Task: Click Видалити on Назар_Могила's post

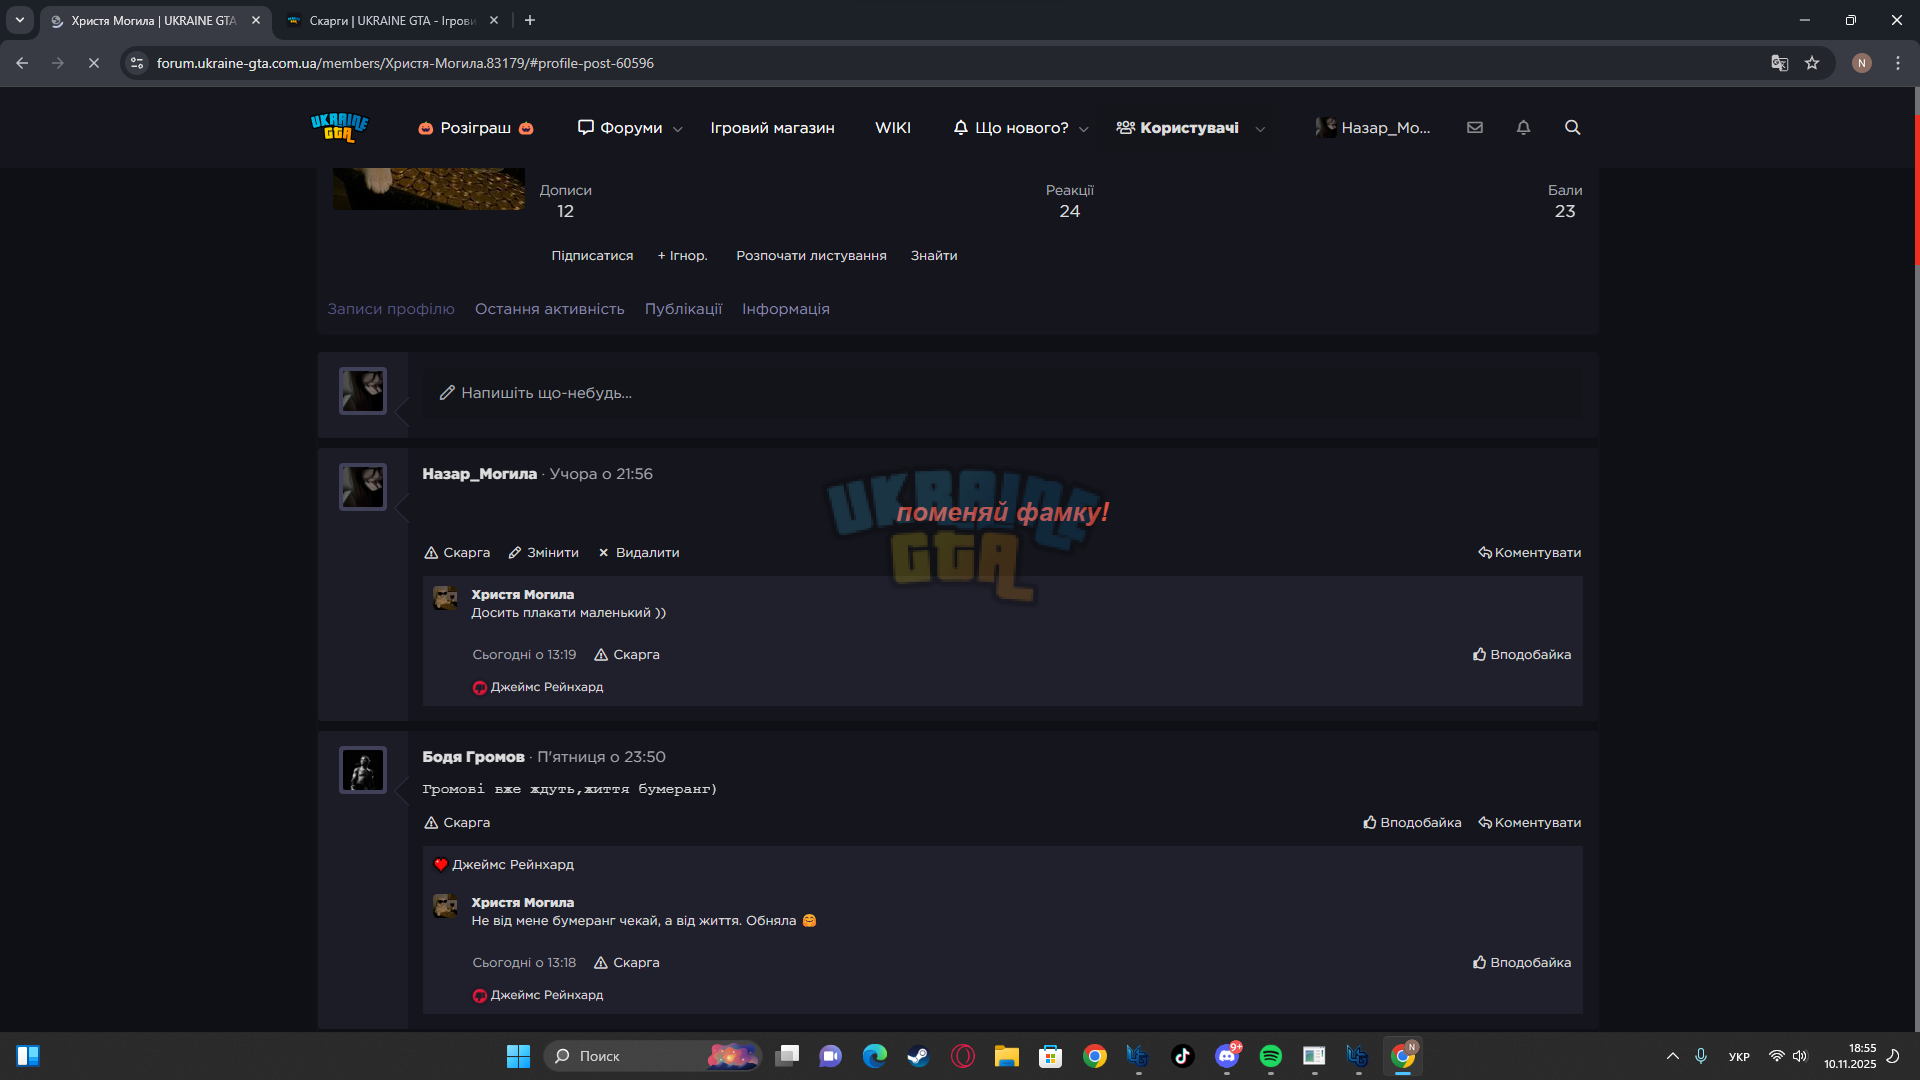Action: [638, 553]
